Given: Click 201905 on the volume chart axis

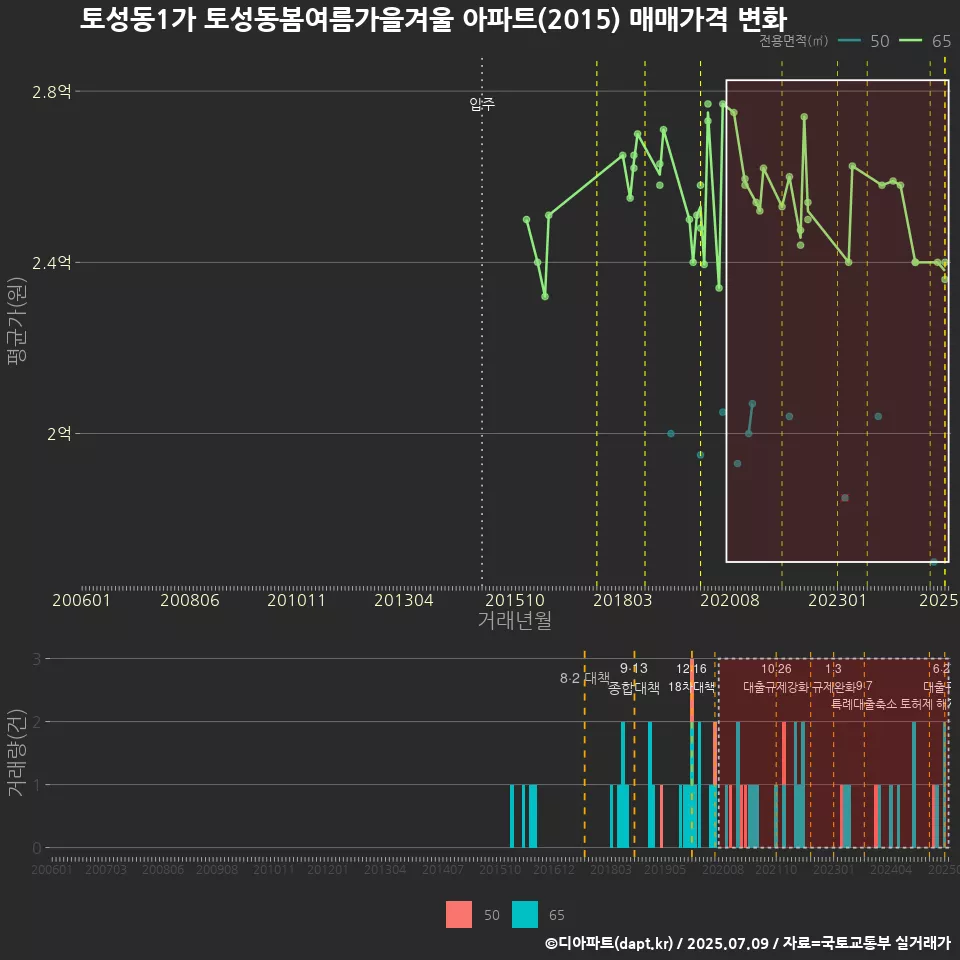Looking at the screenshot, I should coord(665,869).
